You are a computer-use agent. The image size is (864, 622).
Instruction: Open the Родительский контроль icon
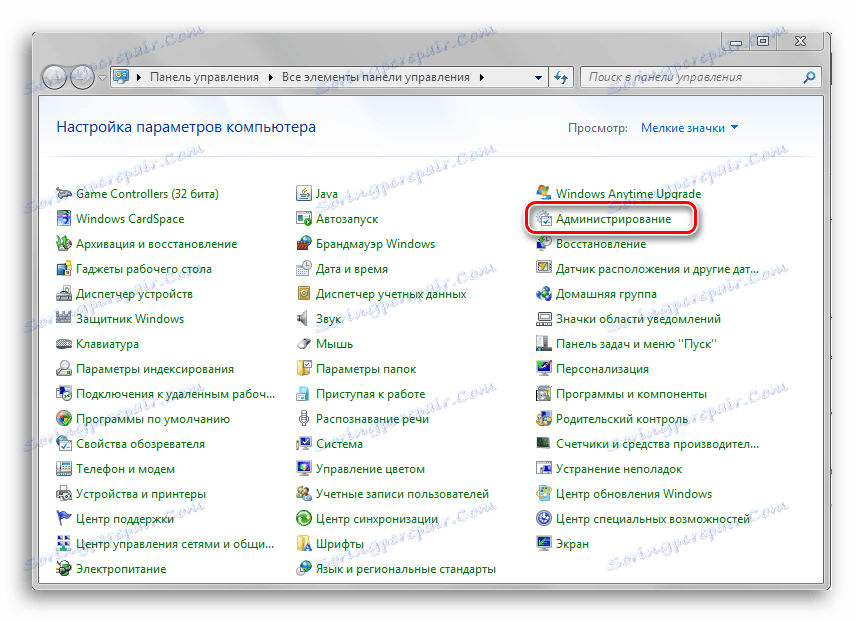(x=544, y=419)
